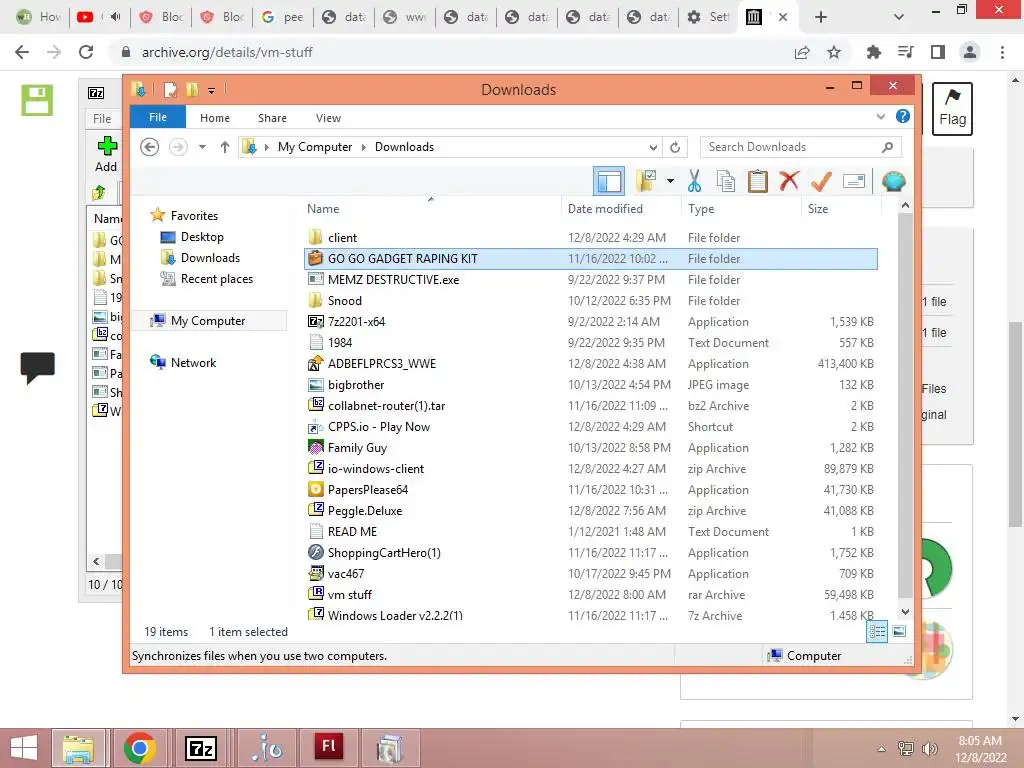Click the Up one level arrow
Viewport: 1024px width, 768px height.
[225, 147]
